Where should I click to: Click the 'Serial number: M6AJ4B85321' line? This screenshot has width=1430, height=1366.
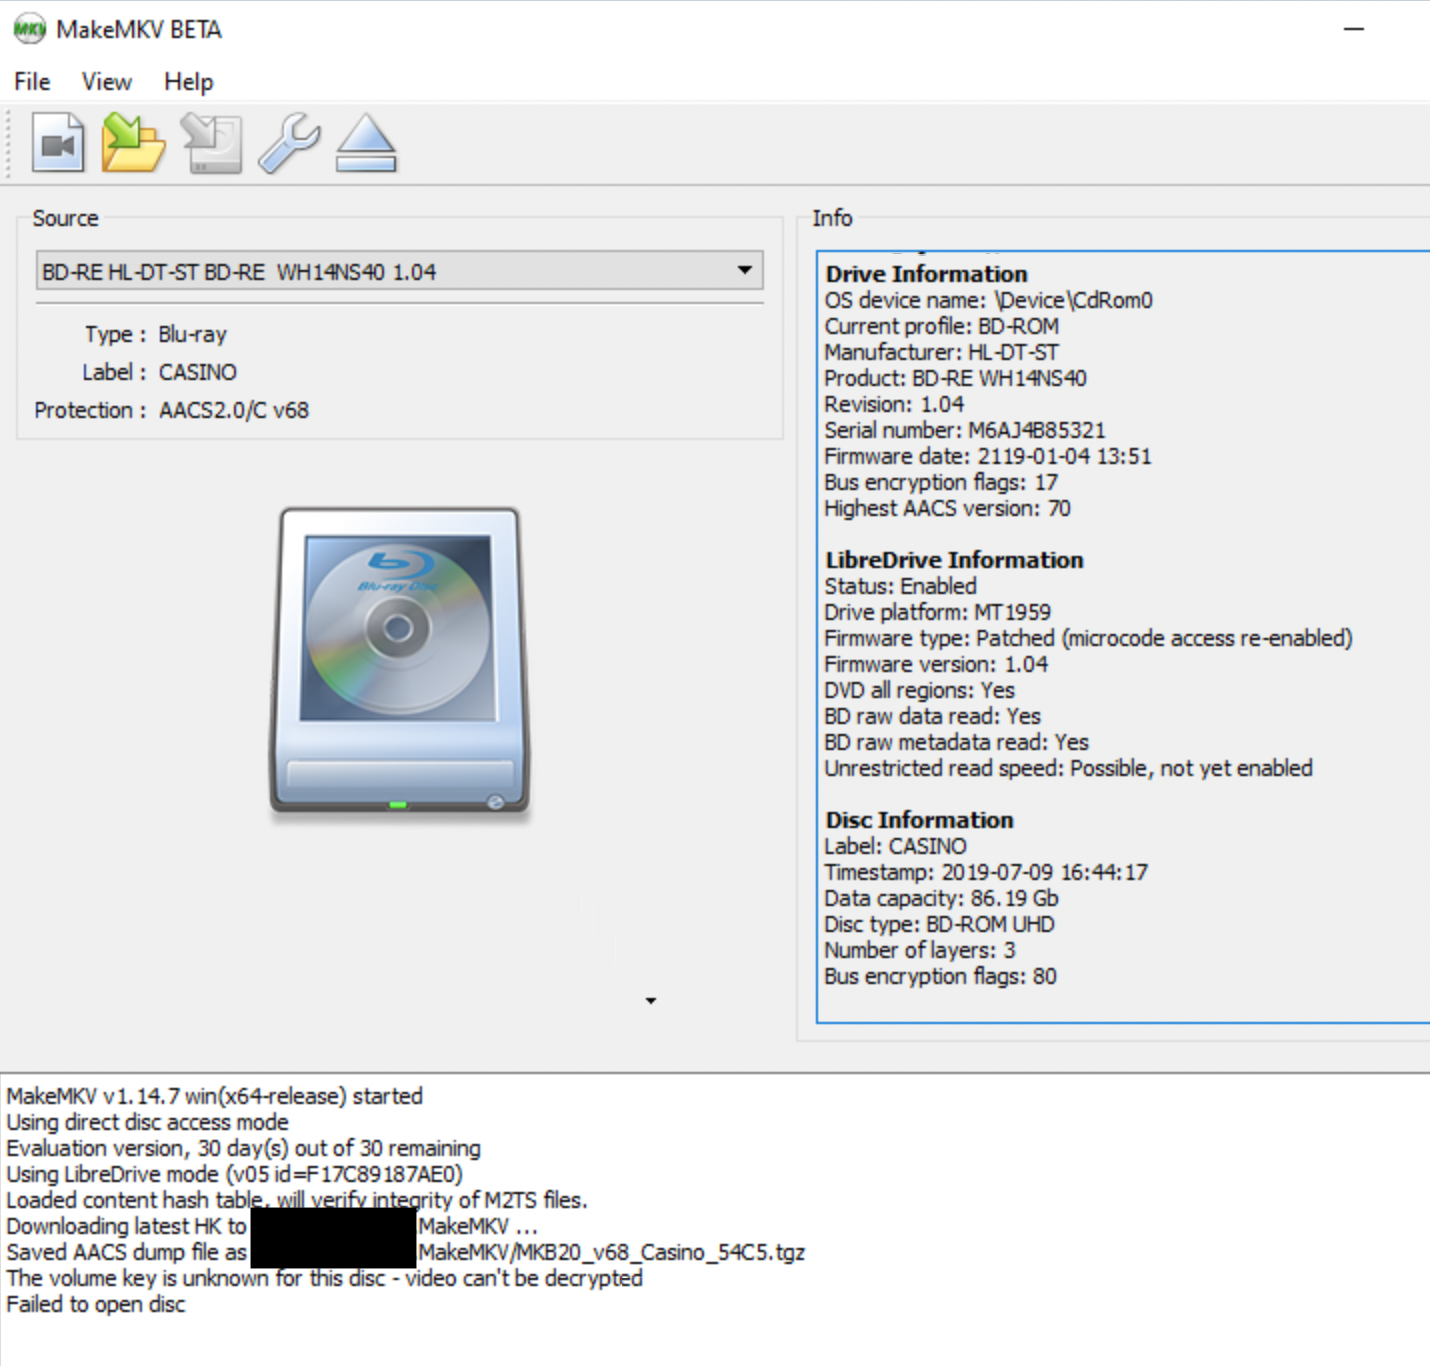[965, 430]
